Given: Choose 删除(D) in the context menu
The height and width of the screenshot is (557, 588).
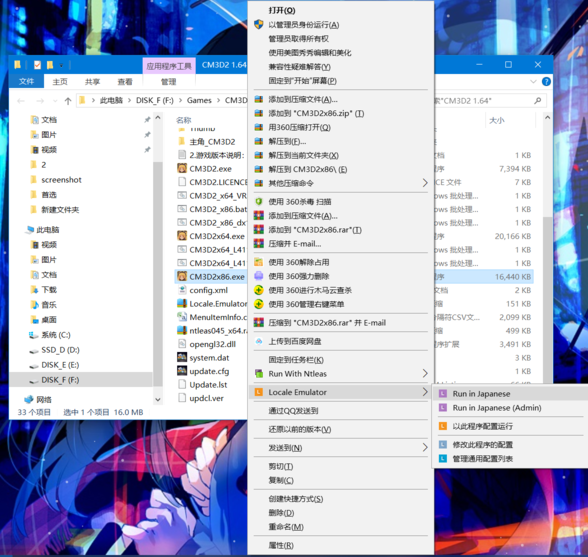Looking at the screenshot, I should tap(281, 512).
